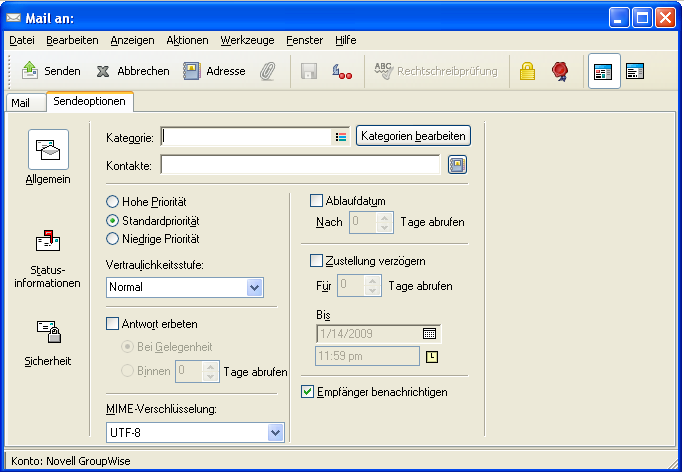Select the highlighted colored view layout icon
The width and height of the screenshot is (684, 472).
coord(604,71)
